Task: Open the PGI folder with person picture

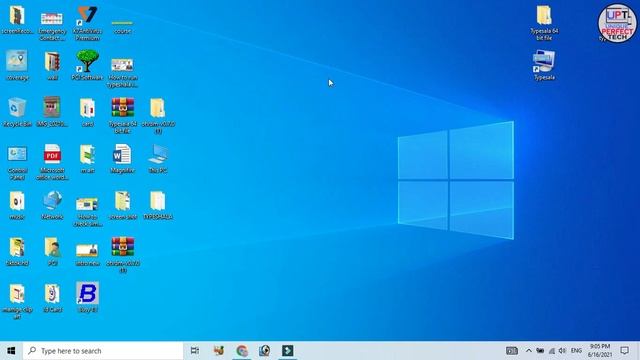Action: pyautogui.click(x=52, y=252)
